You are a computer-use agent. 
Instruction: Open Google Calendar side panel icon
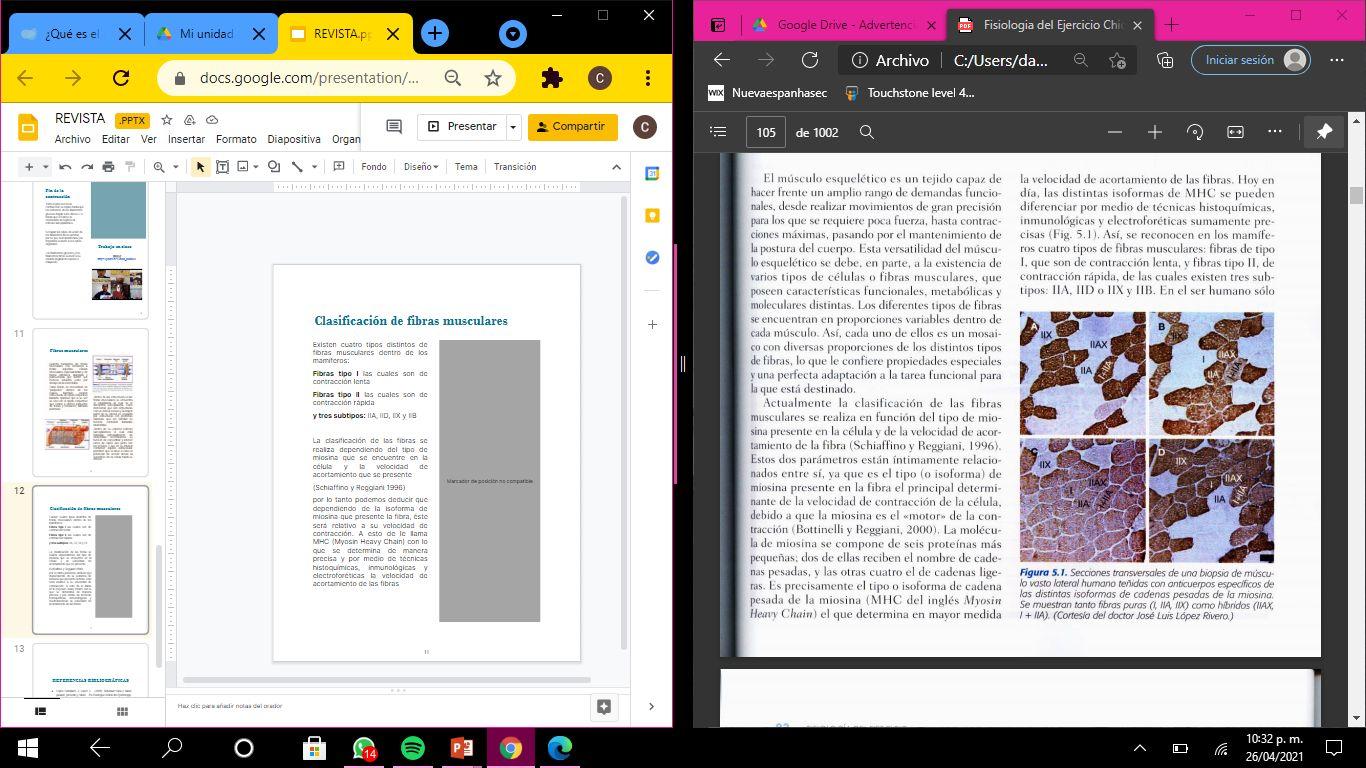coord(652,174)
